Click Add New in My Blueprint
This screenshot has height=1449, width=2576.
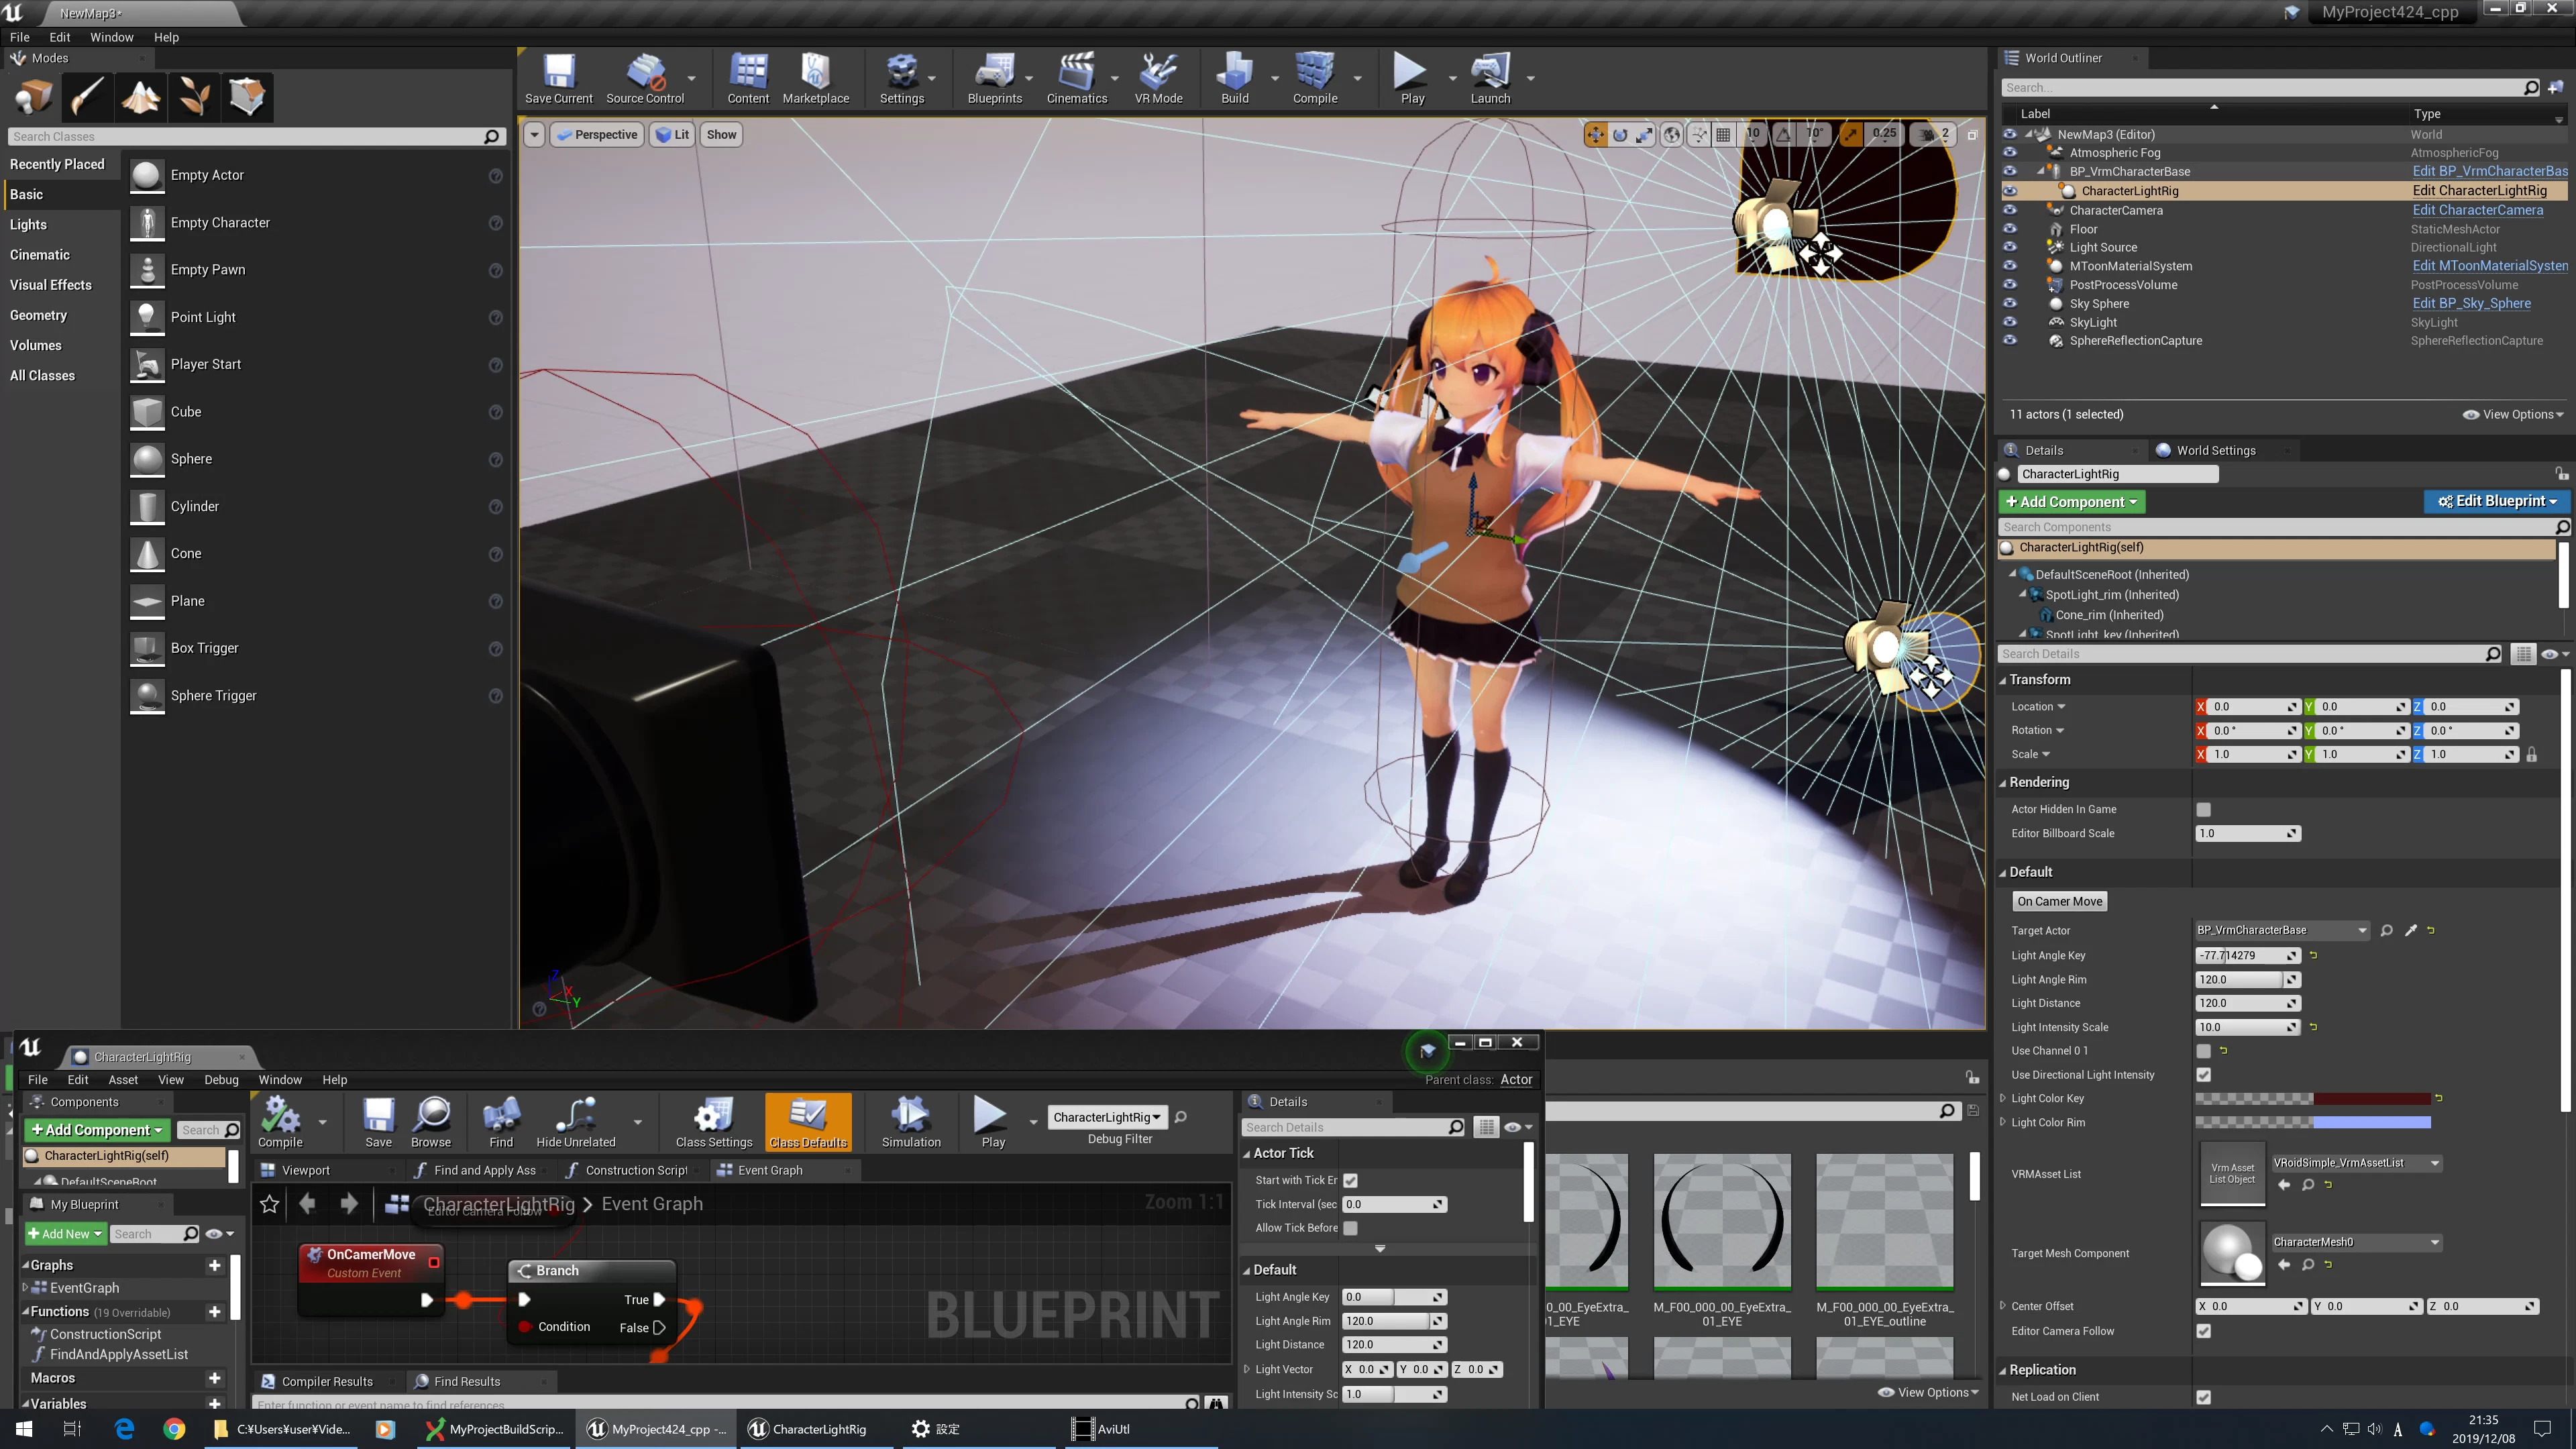coord(65,1234)
